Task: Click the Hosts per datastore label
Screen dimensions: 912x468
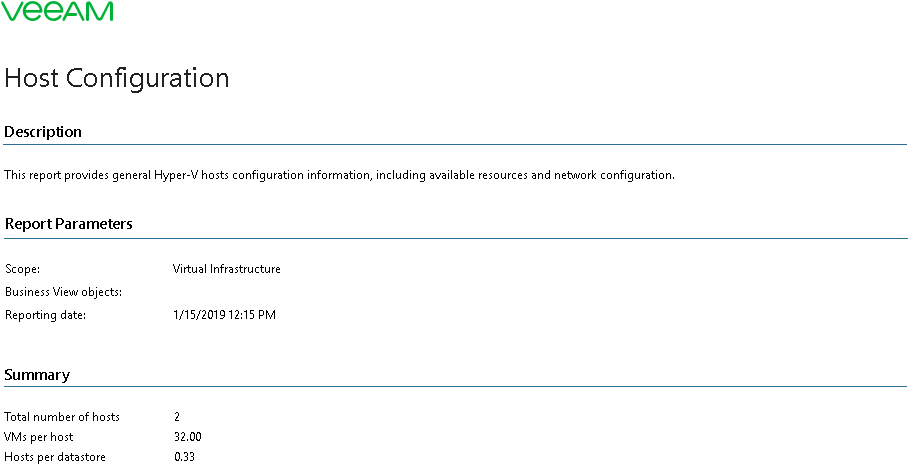Action: (x=55, y=458)
